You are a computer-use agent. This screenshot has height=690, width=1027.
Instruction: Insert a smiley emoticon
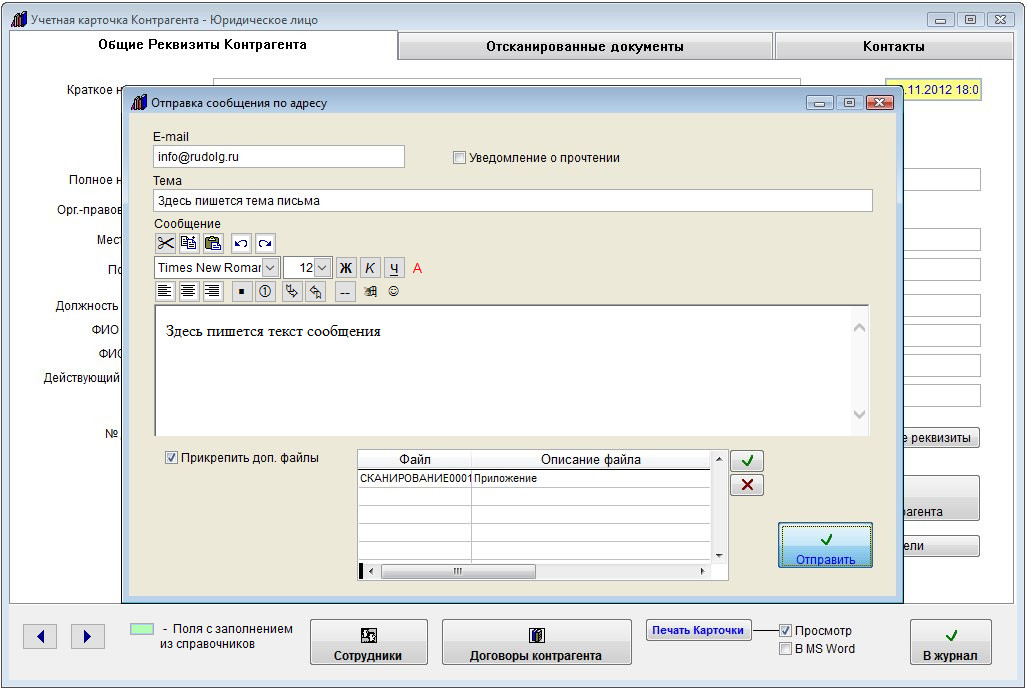(393, 292)
